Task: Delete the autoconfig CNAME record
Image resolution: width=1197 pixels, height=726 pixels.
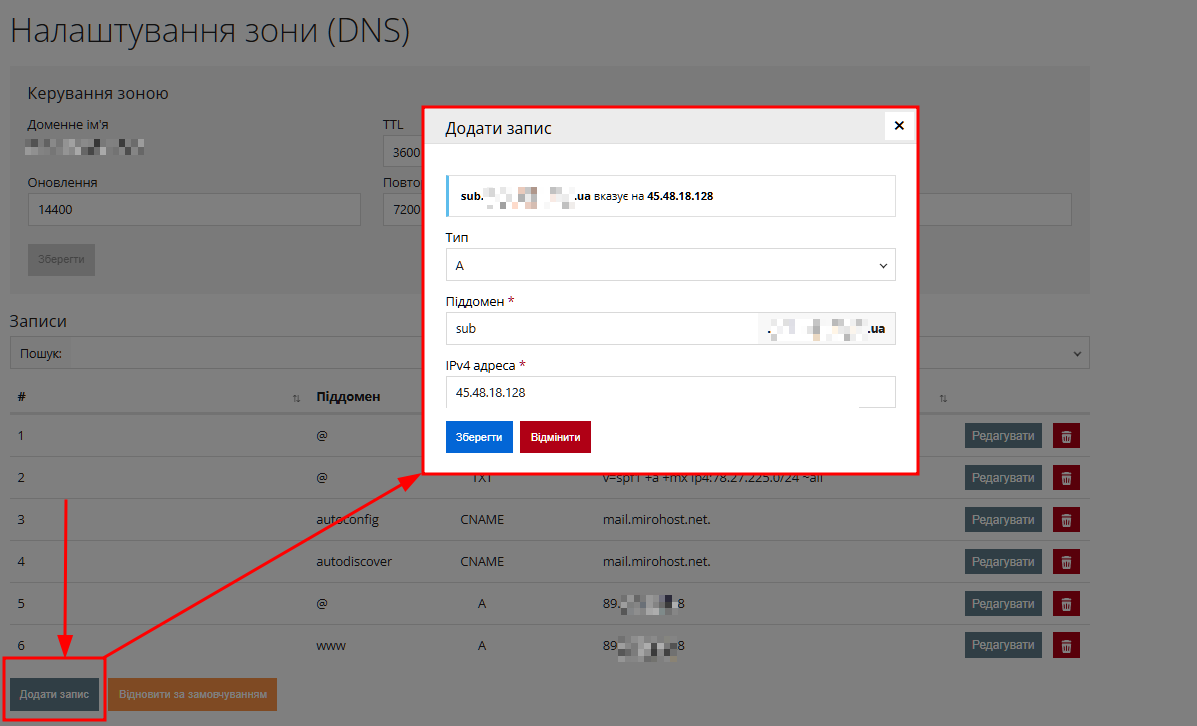Action: click(1066, 519)
